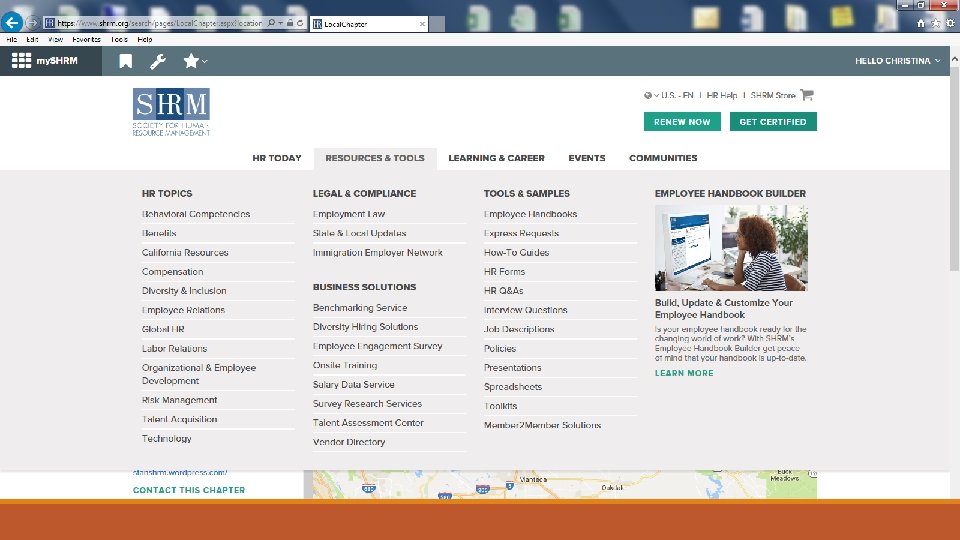Open HR Forms link
This screenshot has width=960, height=540.
(x=504, y=272)
